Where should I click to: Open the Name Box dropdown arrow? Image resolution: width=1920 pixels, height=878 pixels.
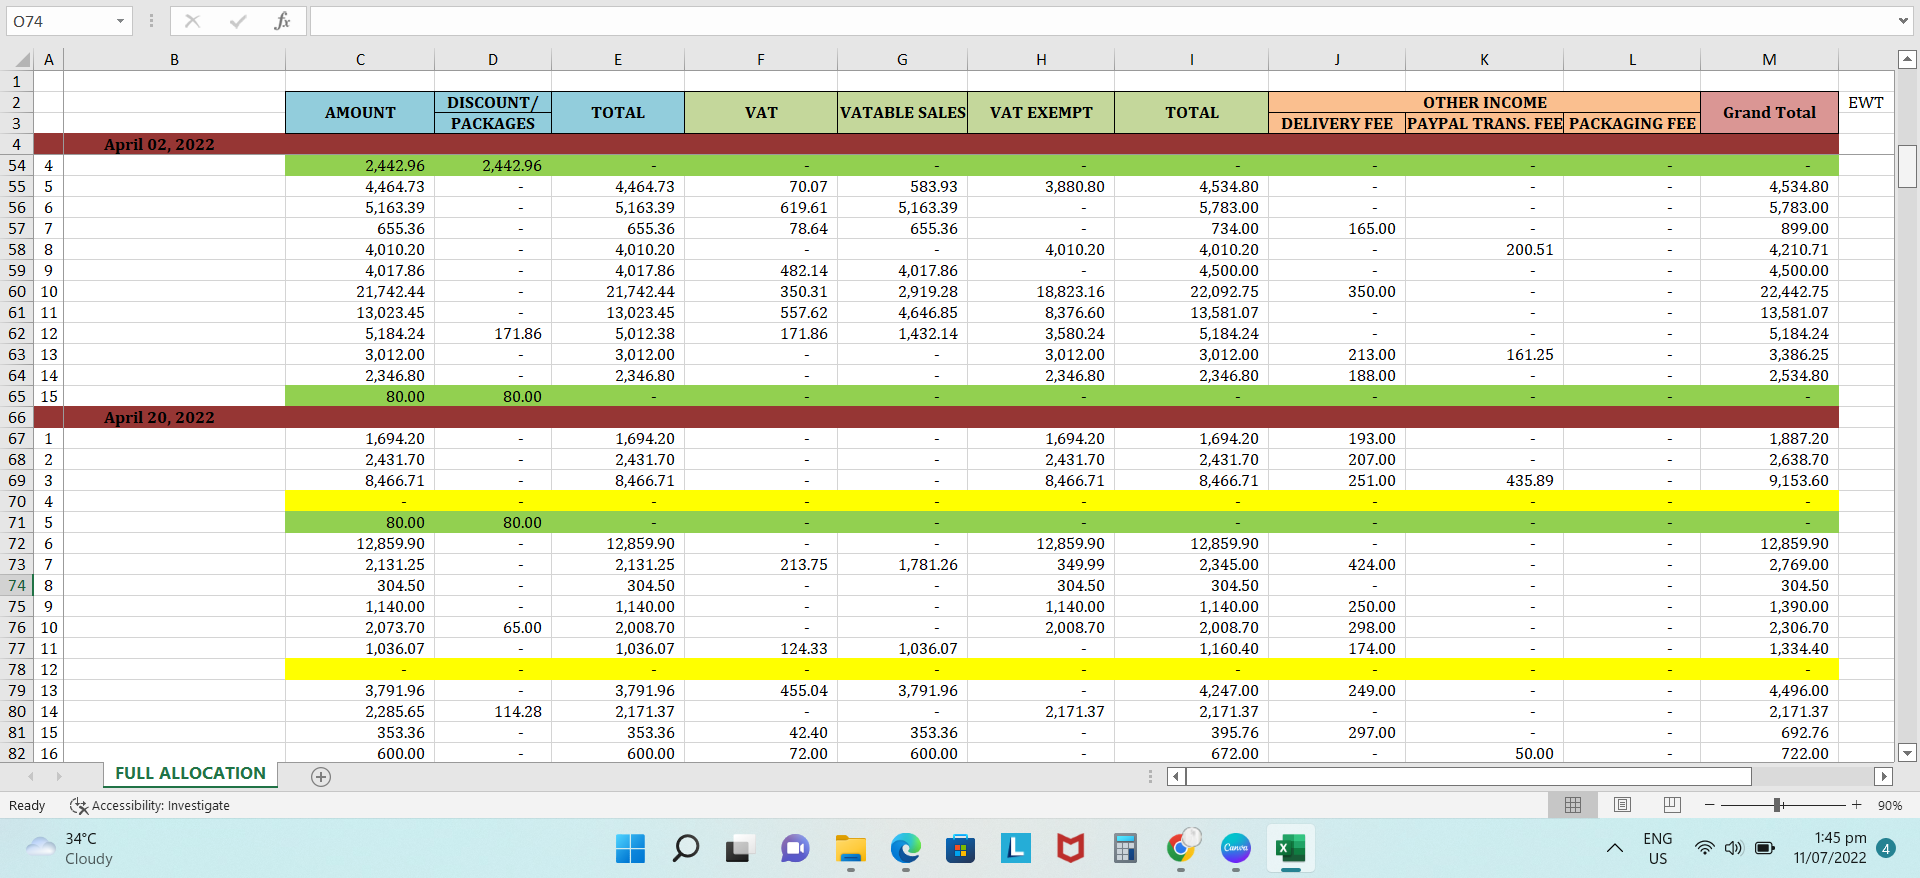[120, 21]
